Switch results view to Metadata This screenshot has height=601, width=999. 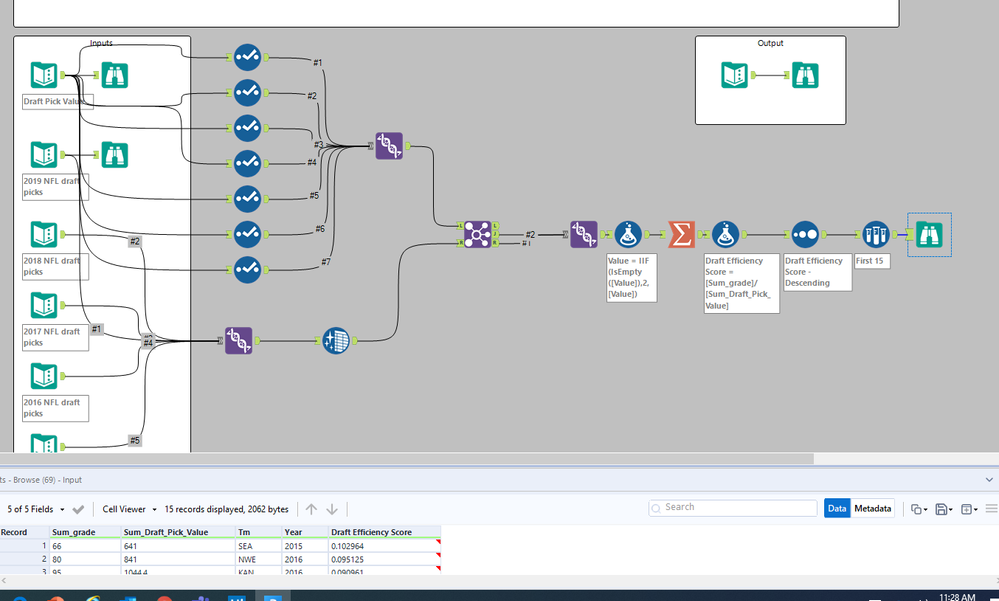pos(873,509)
